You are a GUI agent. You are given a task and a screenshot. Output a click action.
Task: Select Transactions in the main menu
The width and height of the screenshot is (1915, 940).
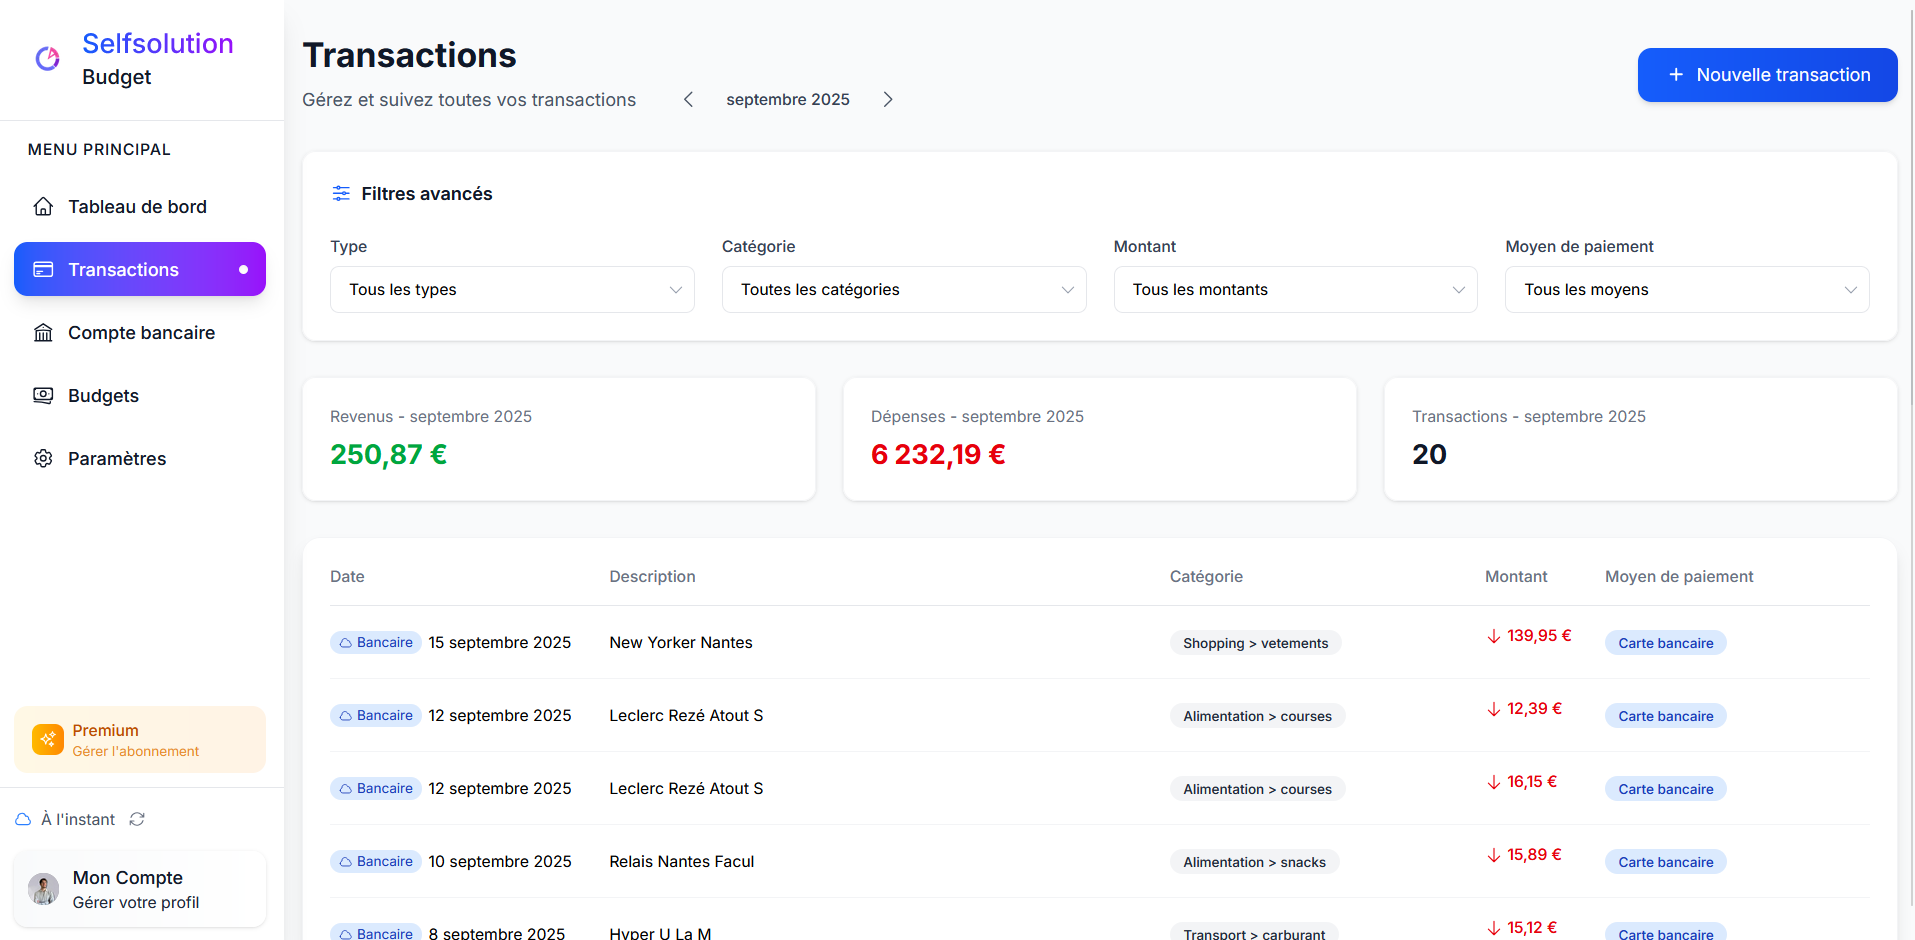tap(140, 269)
